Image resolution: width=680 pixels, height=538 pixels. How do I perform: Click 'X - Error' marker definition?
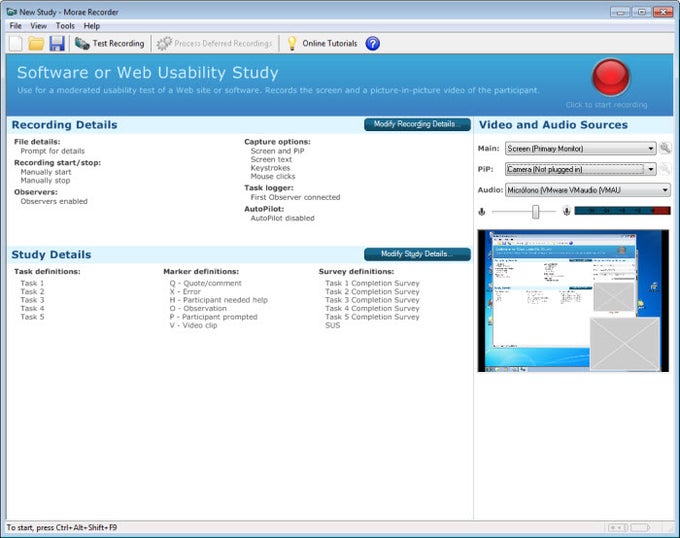185,292
